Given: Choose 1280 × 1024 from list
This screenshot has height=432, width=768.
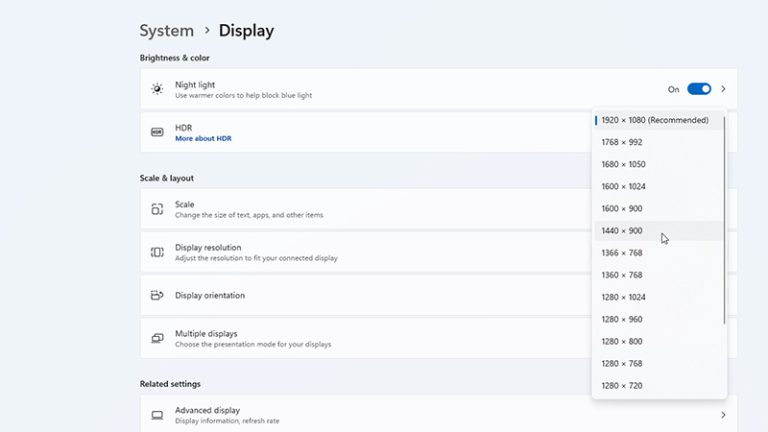Looking at the screenshot, I should click(658, 297).
